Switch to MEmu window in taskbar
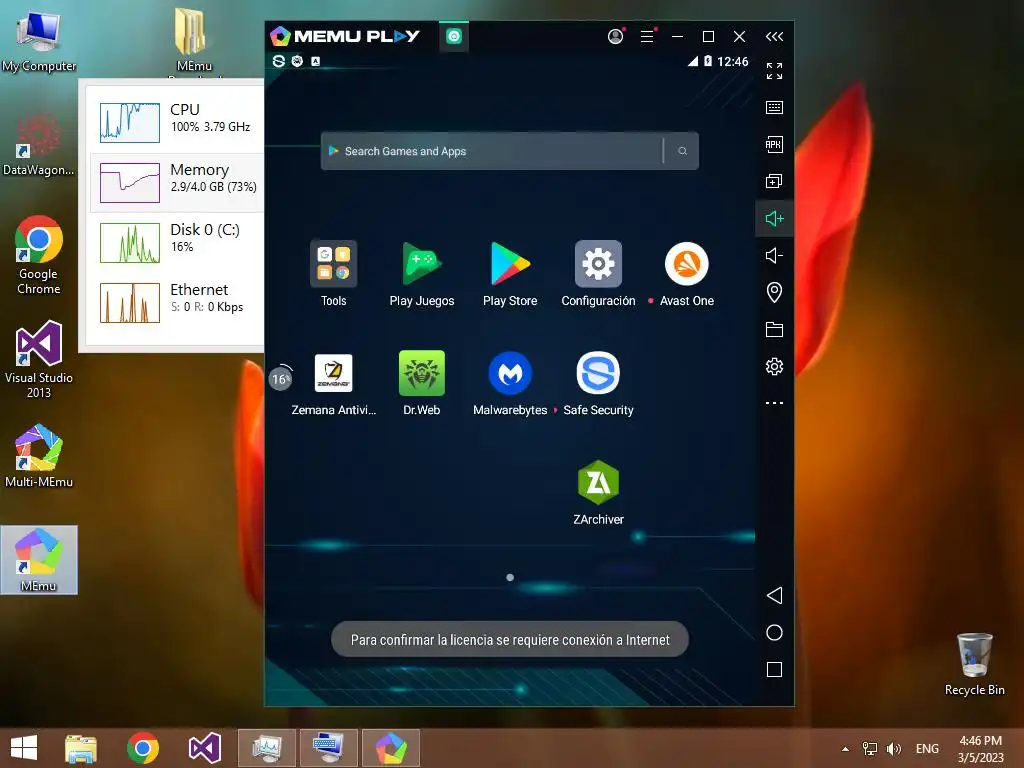 point(391,748)
